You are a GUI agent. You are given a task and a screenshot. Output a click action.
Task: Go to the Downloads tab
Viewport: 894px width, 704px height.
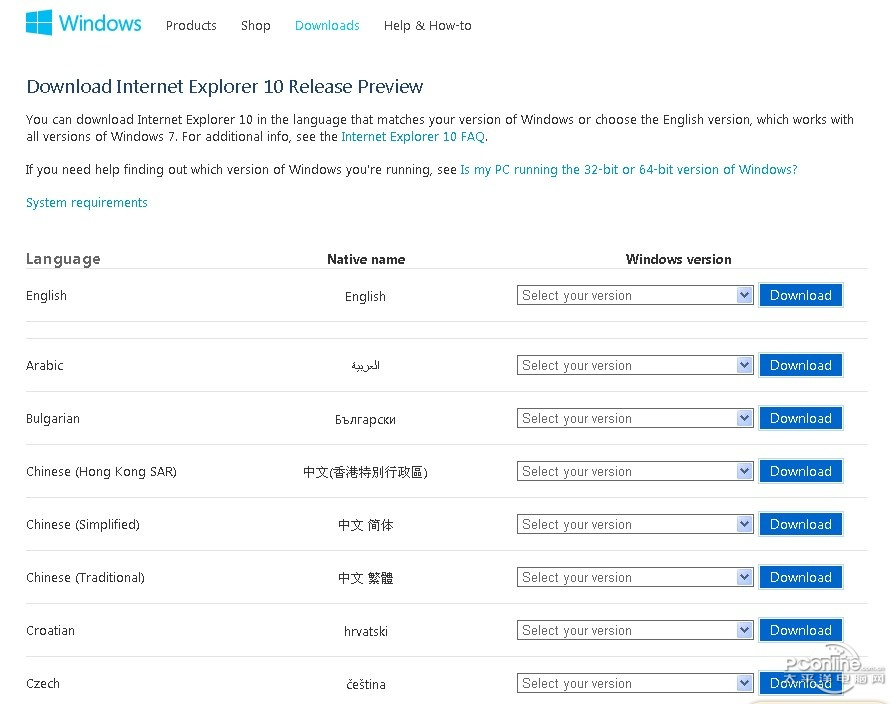coord(327,26)
